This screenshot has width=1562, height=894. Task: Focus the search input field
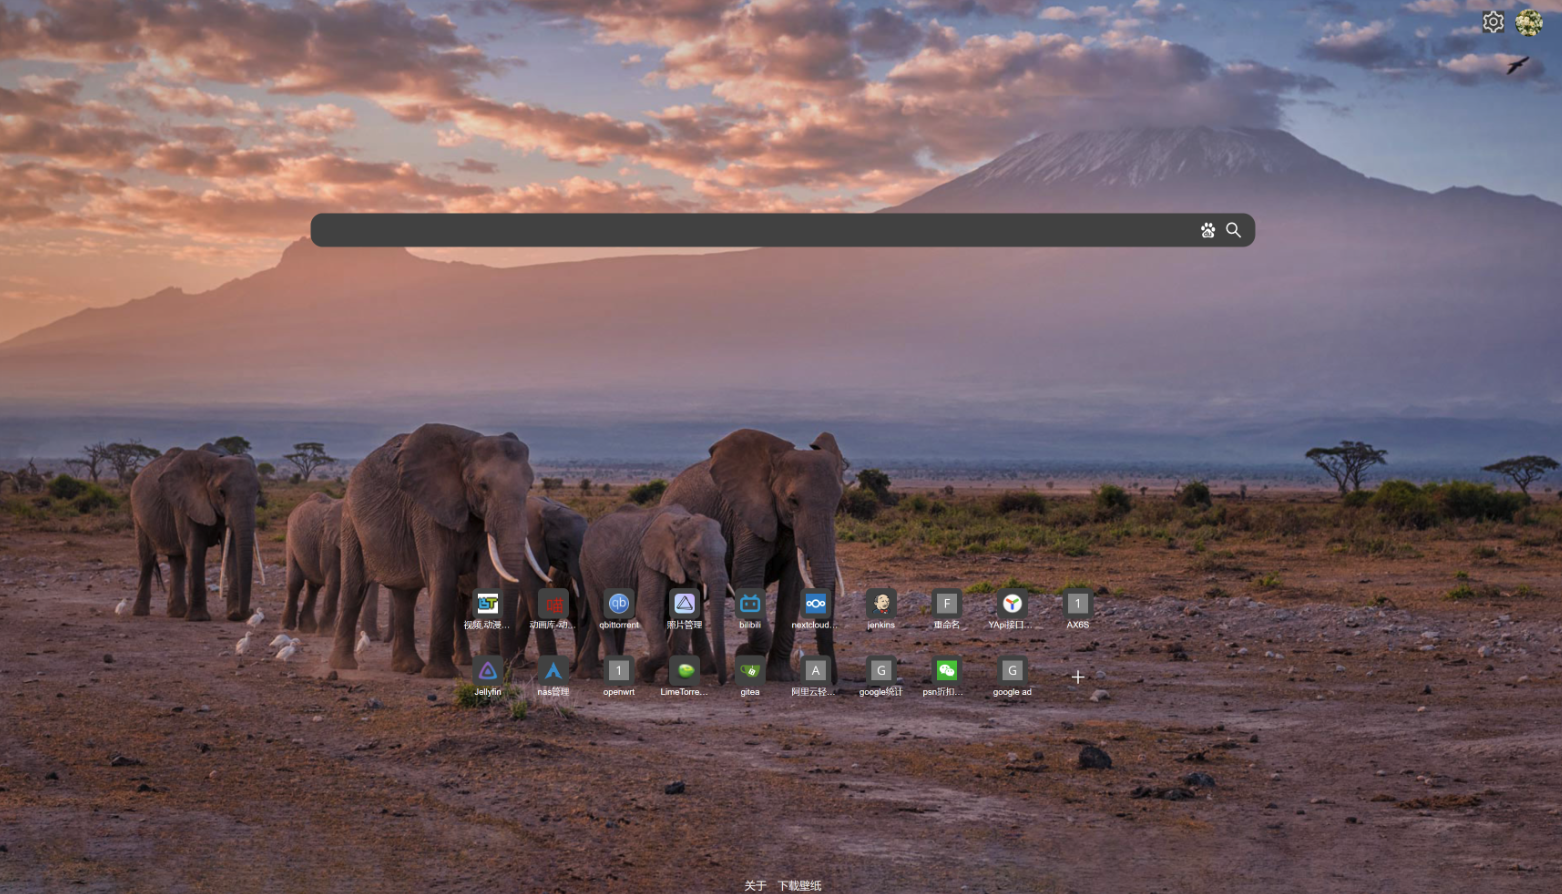point(750,230)
